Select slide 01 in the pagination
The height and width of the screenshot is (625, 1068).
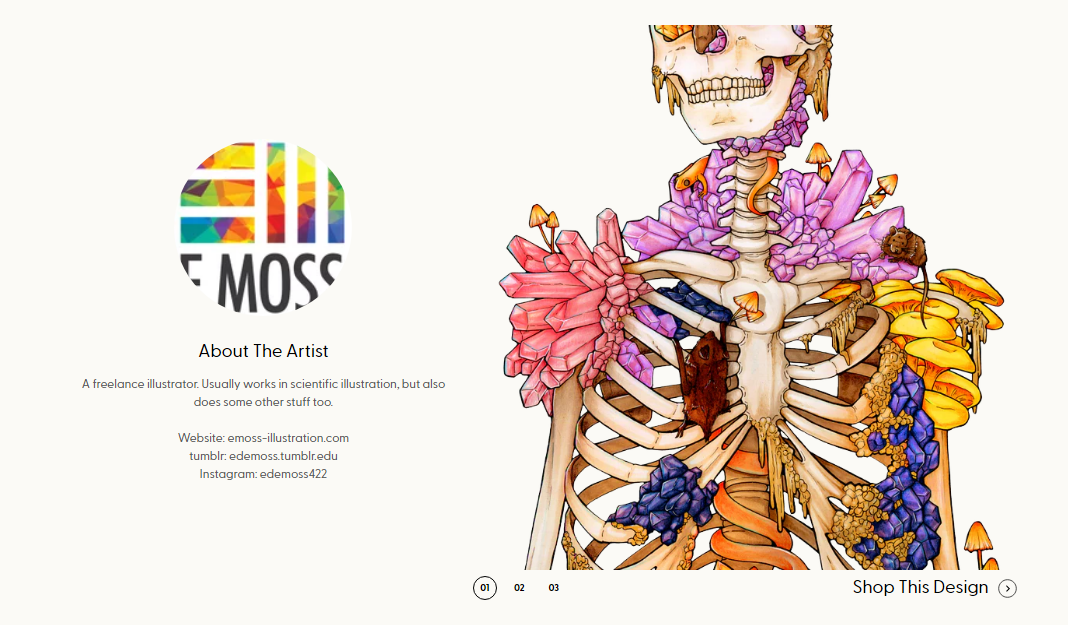coord(485,588)
